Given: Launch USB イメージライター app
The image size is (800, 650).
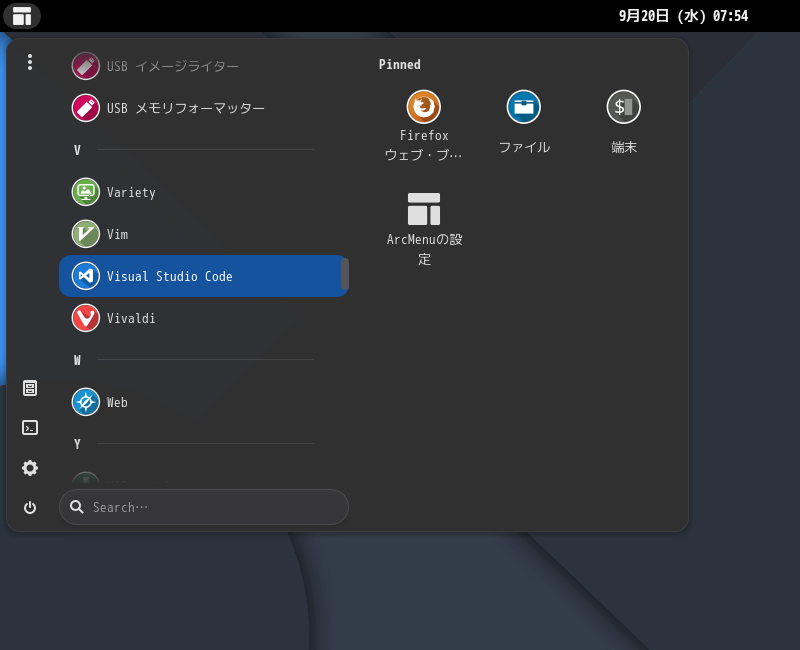Looking at the screenshot, I should point(204,66).
